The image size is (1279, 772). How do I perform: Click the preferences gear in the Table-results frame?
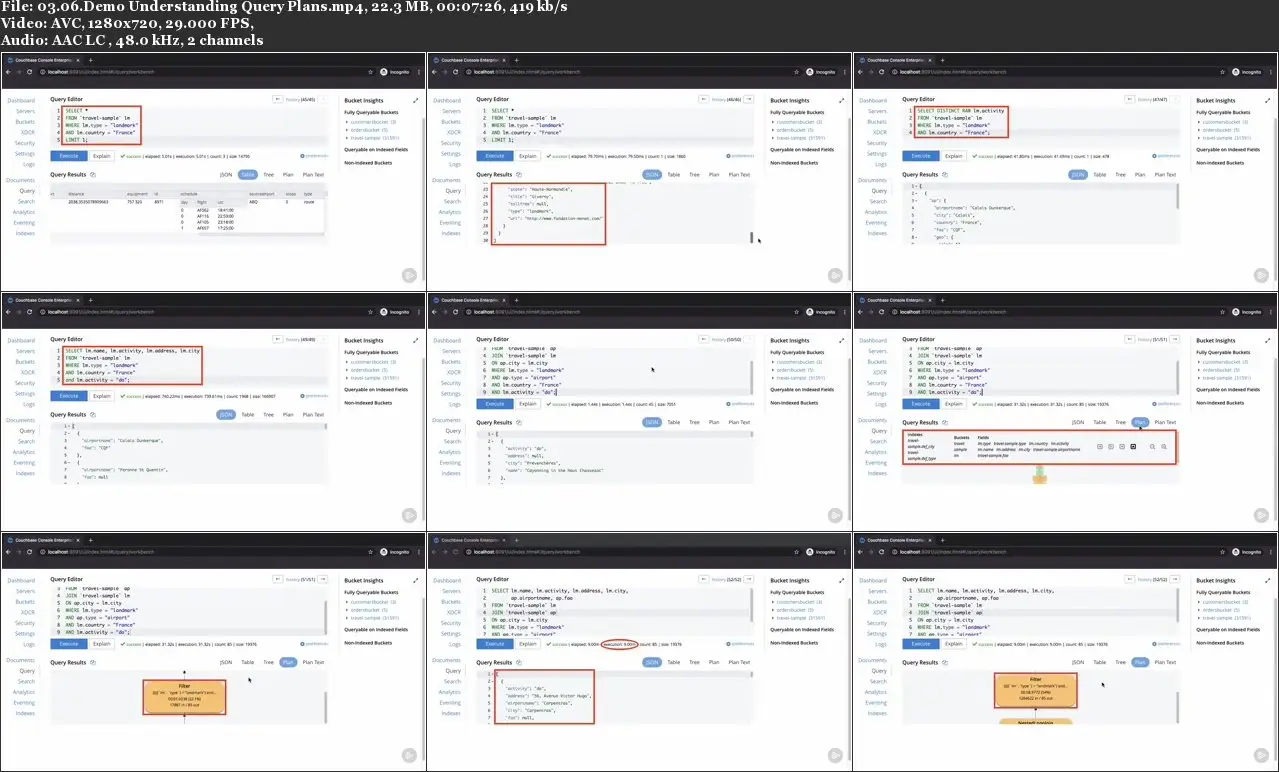(304, 156)
